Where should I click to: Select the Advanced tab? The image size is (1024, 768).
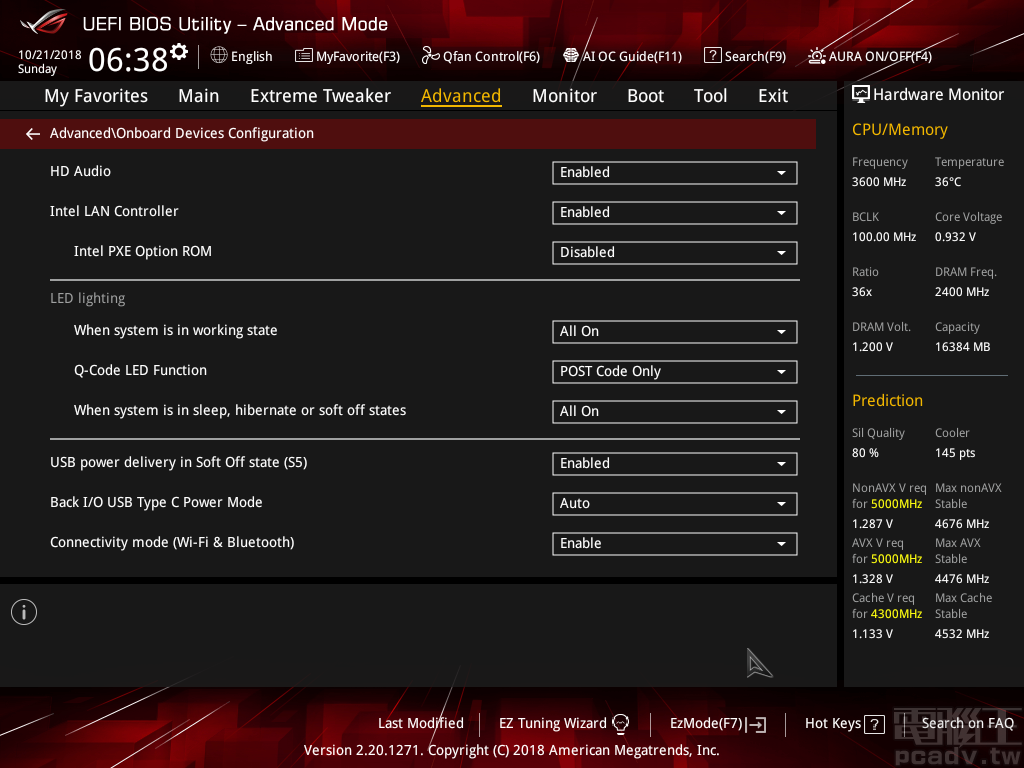(461, 96)
